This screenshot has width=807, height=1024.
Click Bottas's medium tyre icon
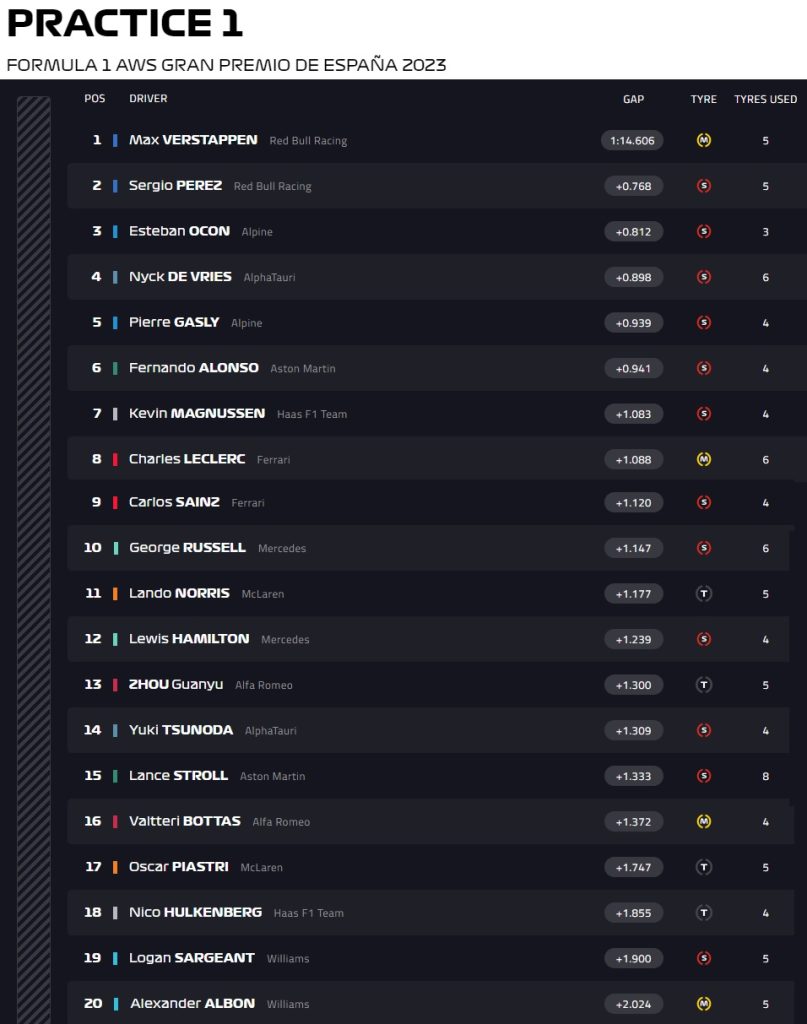(704, 822)
